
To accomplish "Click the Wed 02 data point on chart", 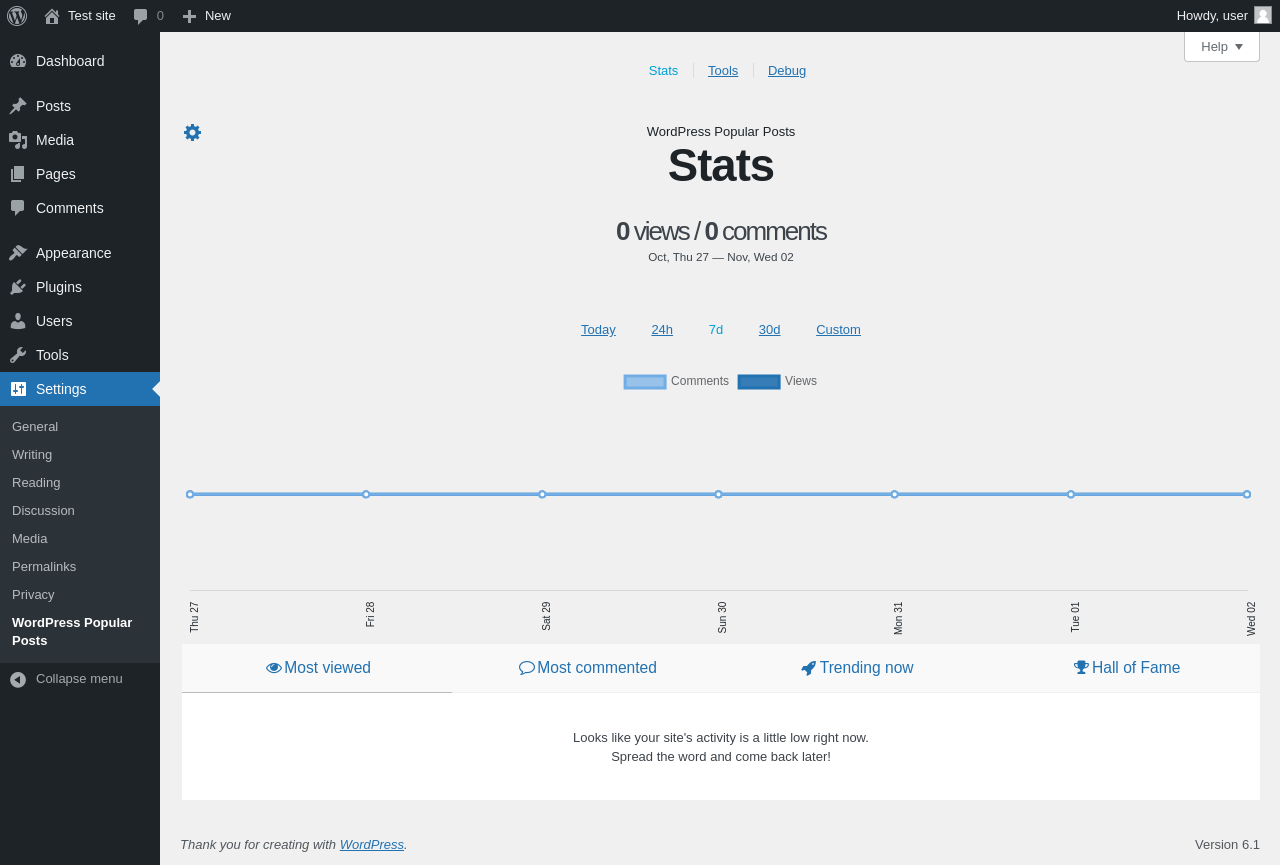I will (x=1247, y=494).
